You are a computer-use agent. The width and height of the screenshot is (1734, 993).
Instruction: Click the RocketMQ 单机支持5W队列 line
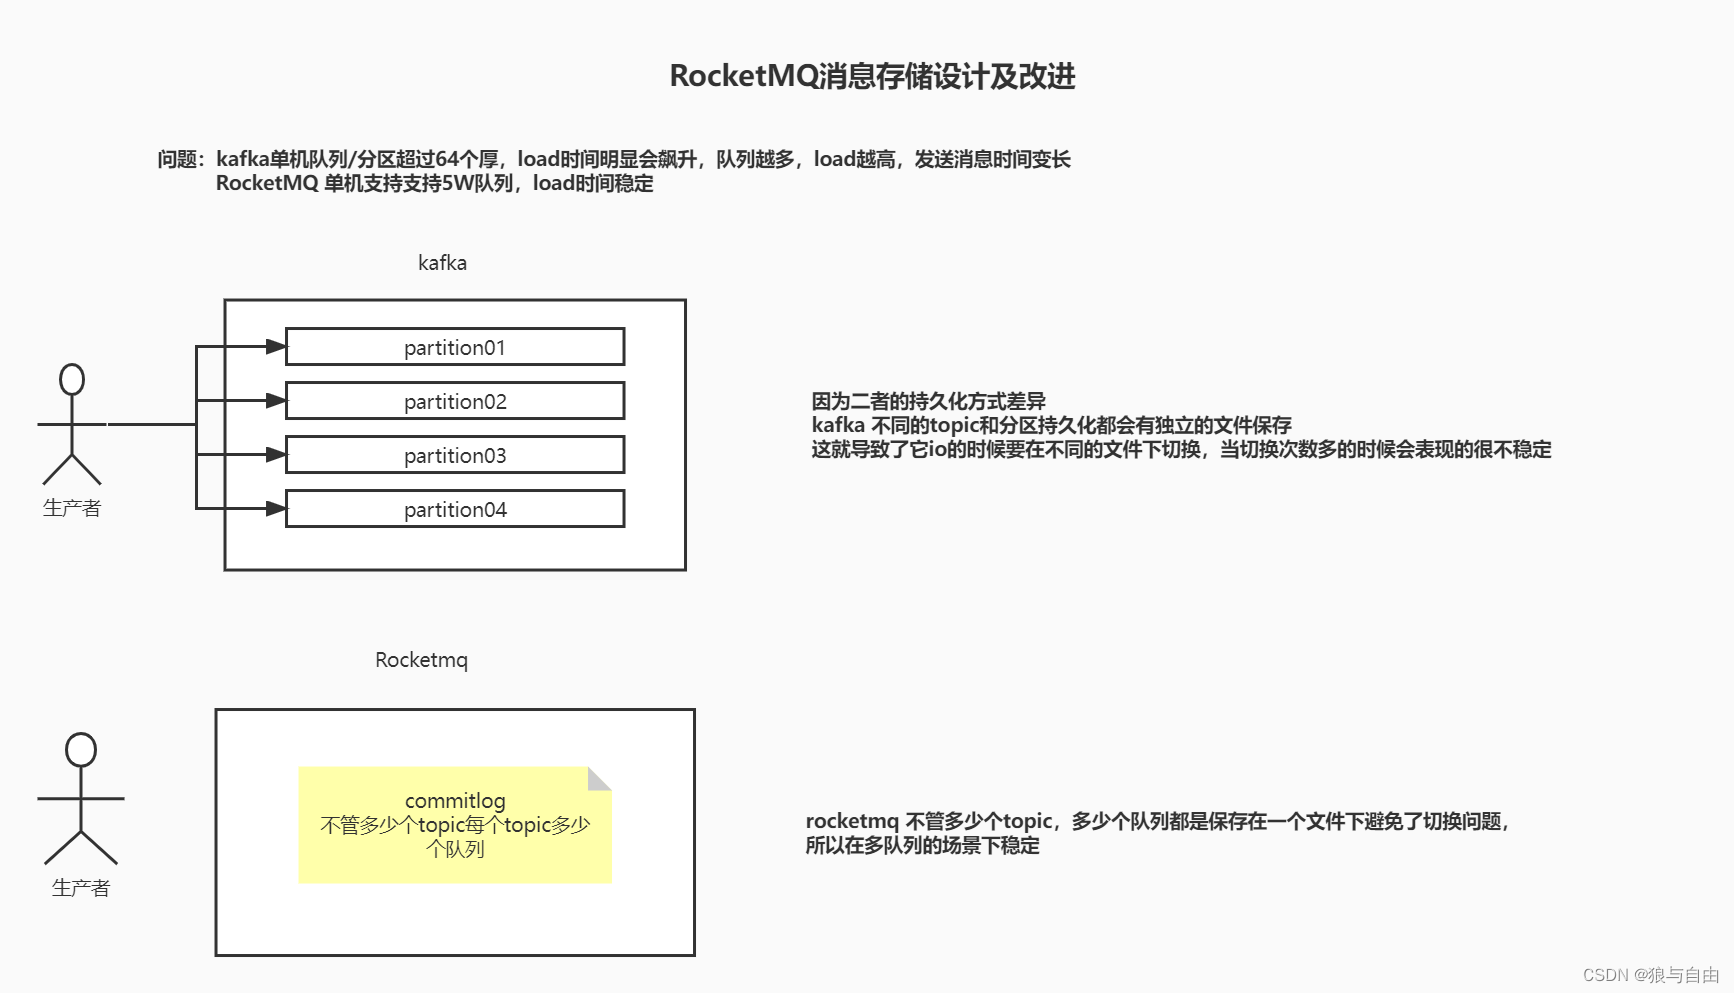[435, 183]
